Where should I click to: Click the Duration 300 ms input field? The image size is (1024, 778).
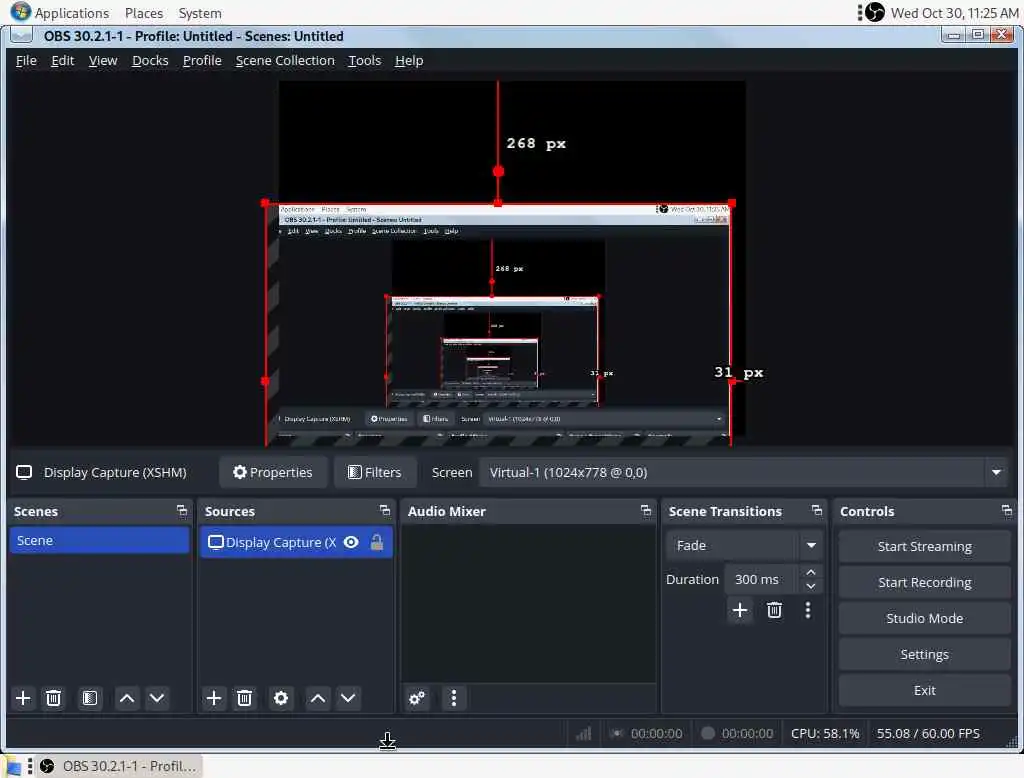coord(761,579)
